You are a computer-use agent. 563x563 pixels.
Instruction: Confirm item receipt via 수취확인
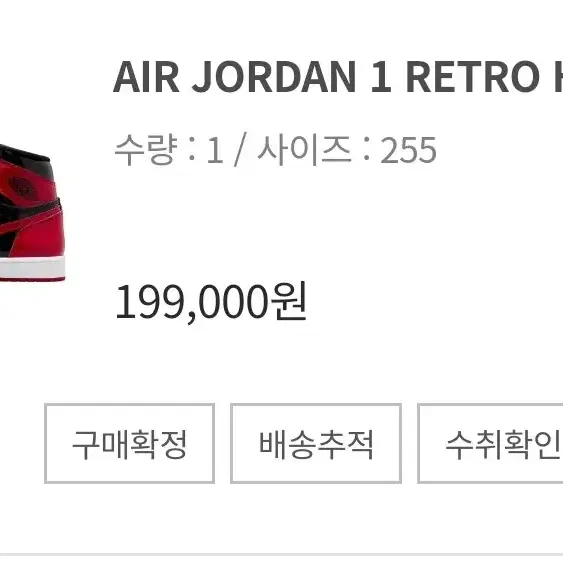(x=490, y=443)
